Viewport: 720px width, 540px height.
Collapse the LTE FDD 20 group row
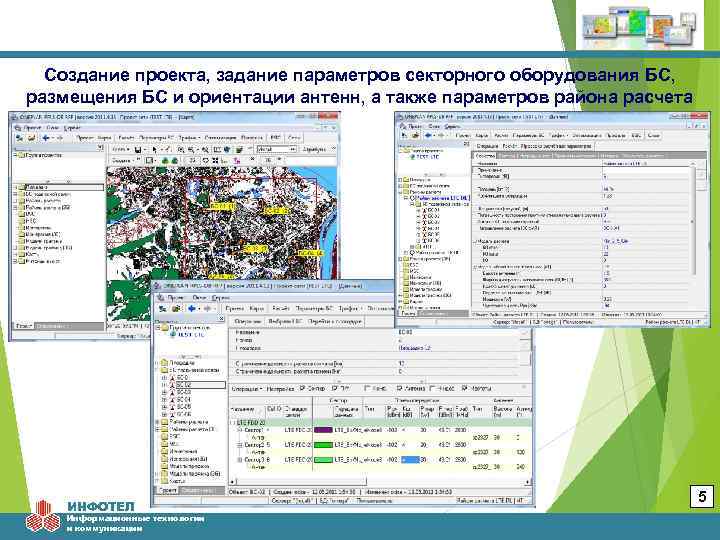[232, 422]
